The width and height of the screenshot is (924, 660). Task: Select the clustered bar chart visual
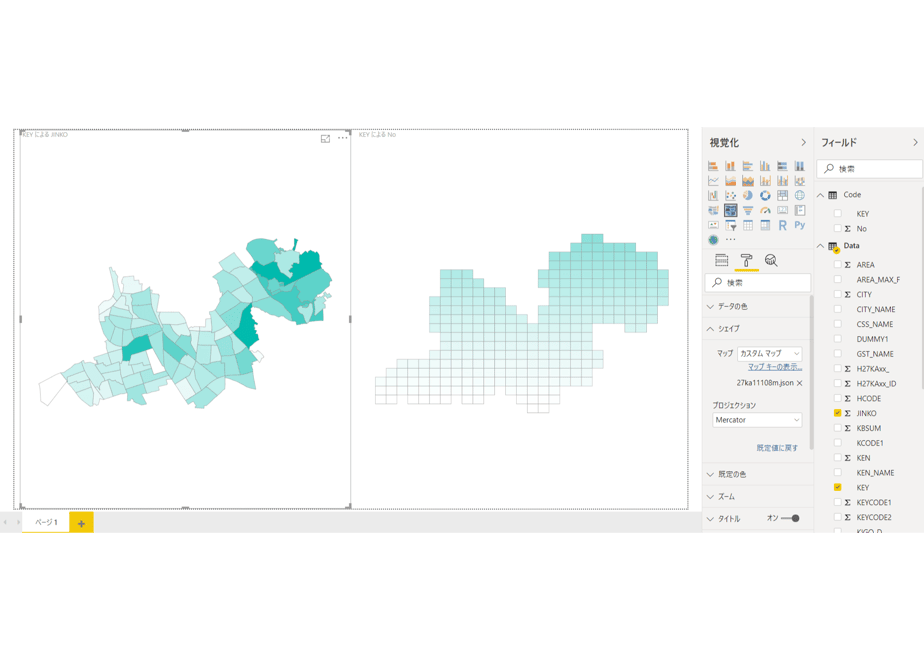click(748, 166)
